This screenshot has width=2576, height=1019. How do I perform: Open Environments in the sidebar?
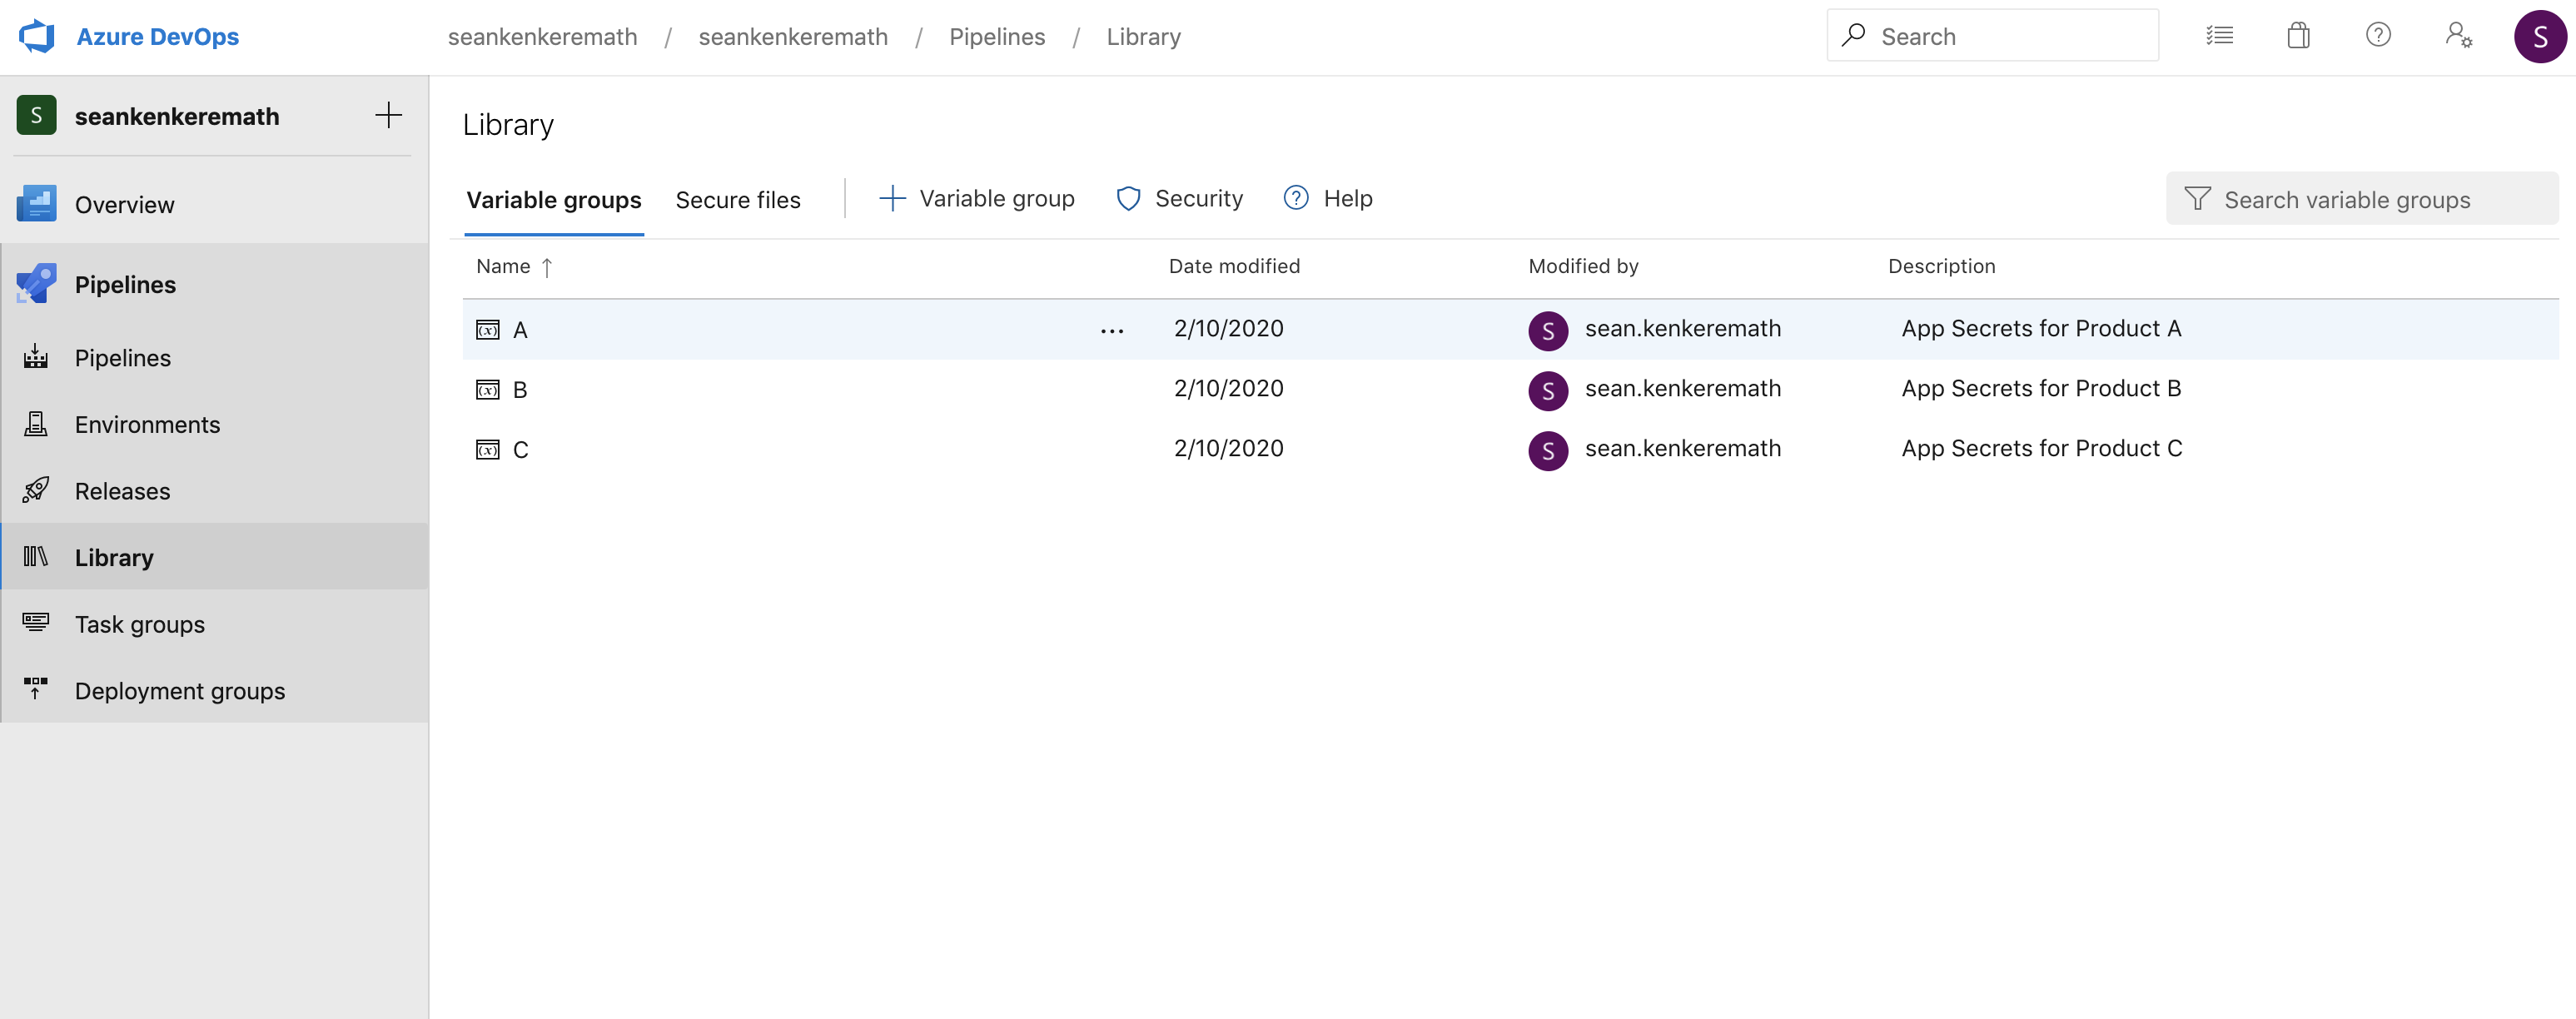(x=147, y=424)
